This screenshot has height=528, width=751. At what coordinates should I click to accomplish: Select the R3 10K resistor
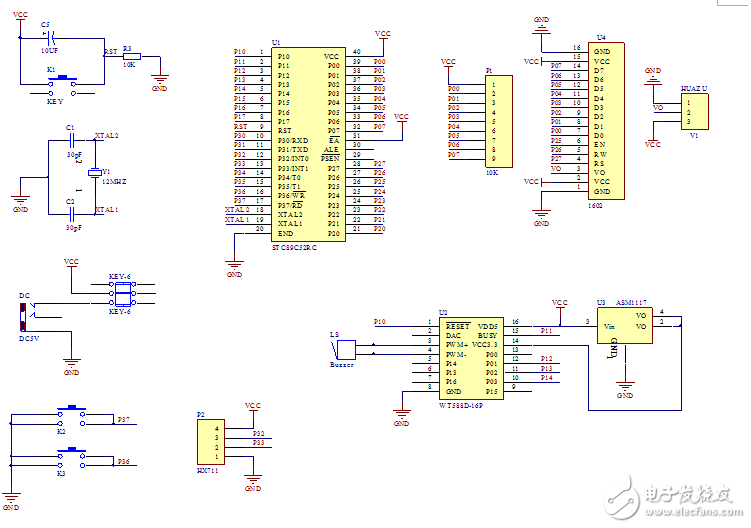pyautogui.click(x=131, y=56)
